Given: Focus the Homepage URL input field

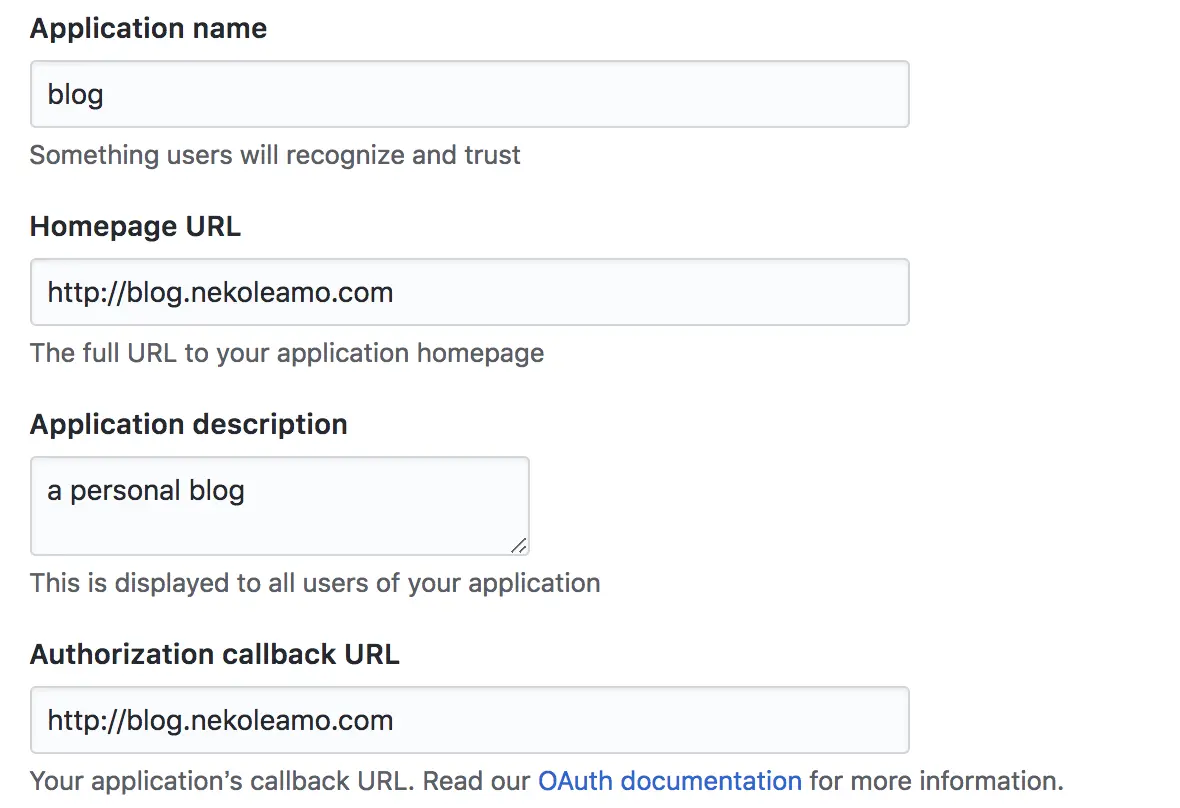Looking at the screenshot, I should 470,292.
